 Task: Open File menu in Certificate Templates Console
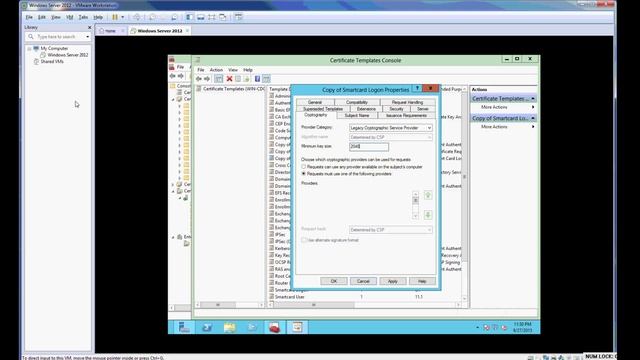201,70
